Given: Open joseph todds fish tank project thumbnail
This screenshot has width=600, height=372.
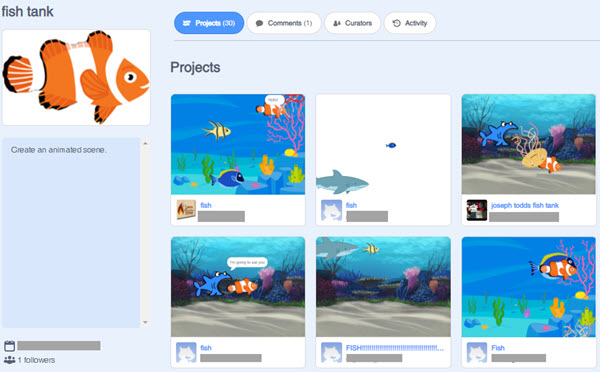Looking at the screenshot, I should pos(528,144).
